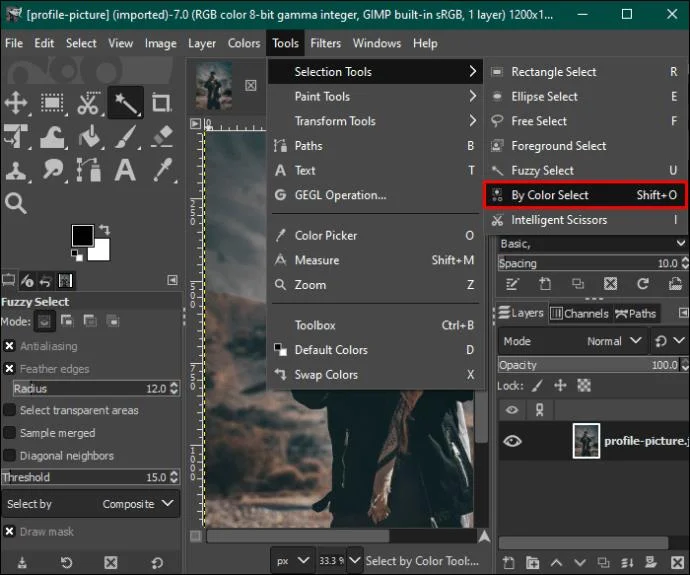Click the foreground black color swatch
Viewport: 690px width, 575px height.
click(x=82, y=235)
